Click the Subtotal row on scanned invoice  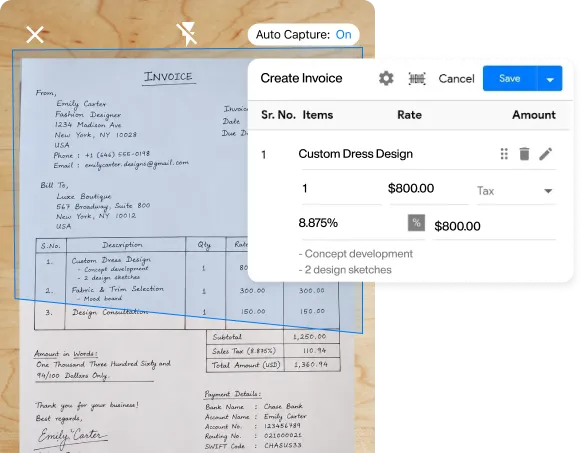pyautogui.click(x=273, y=337)
